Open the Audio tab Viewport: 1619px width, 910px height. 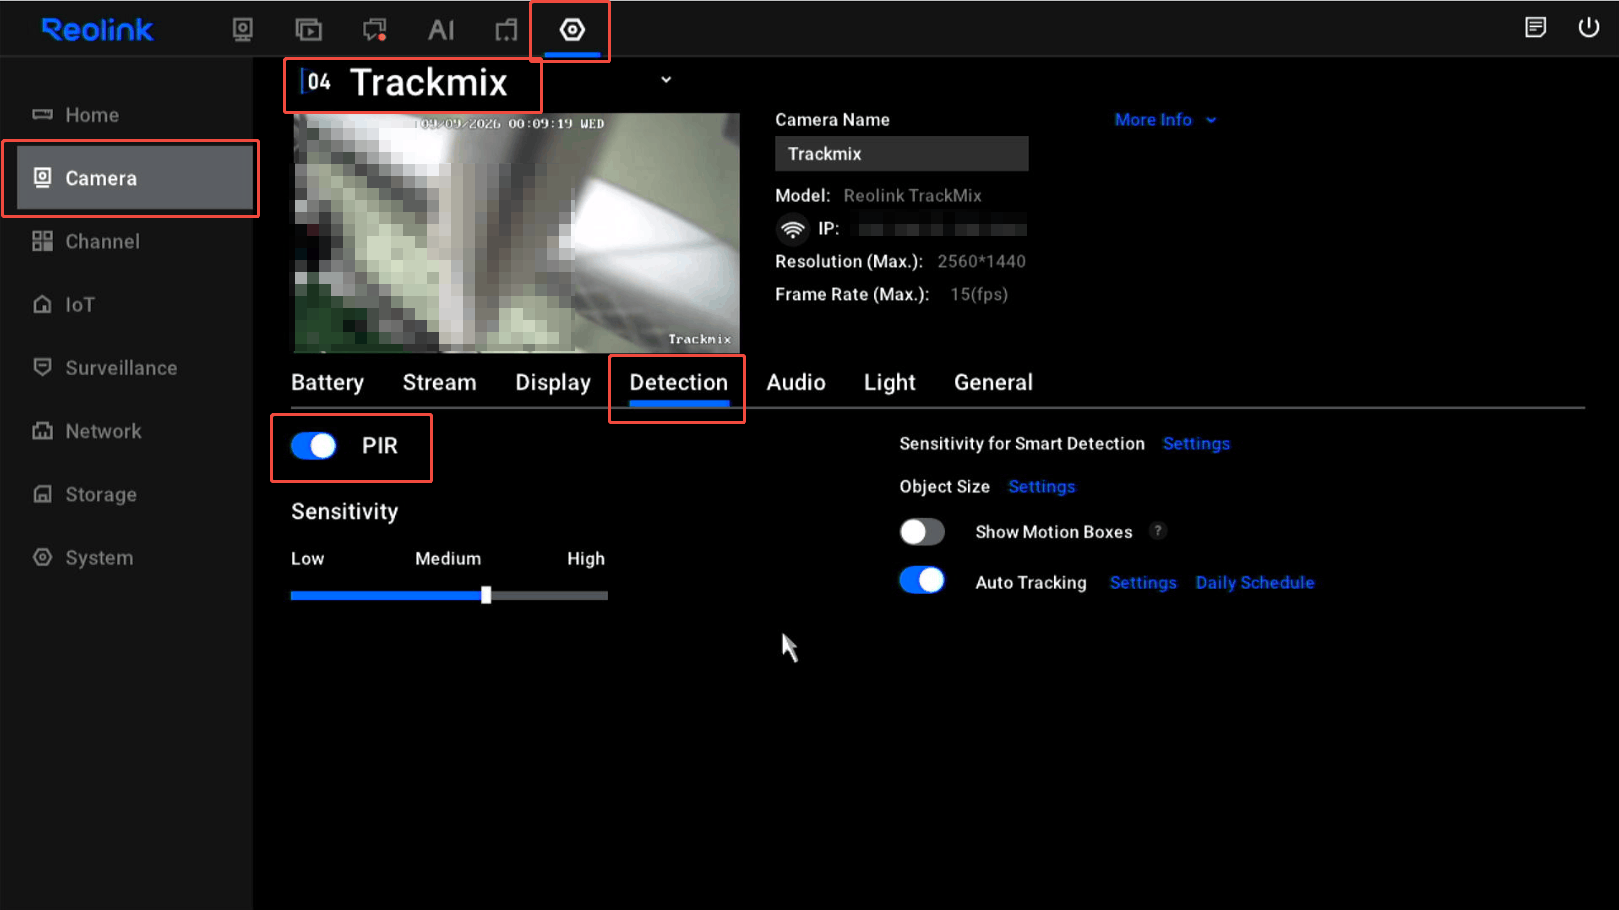[x=796, y=383]
